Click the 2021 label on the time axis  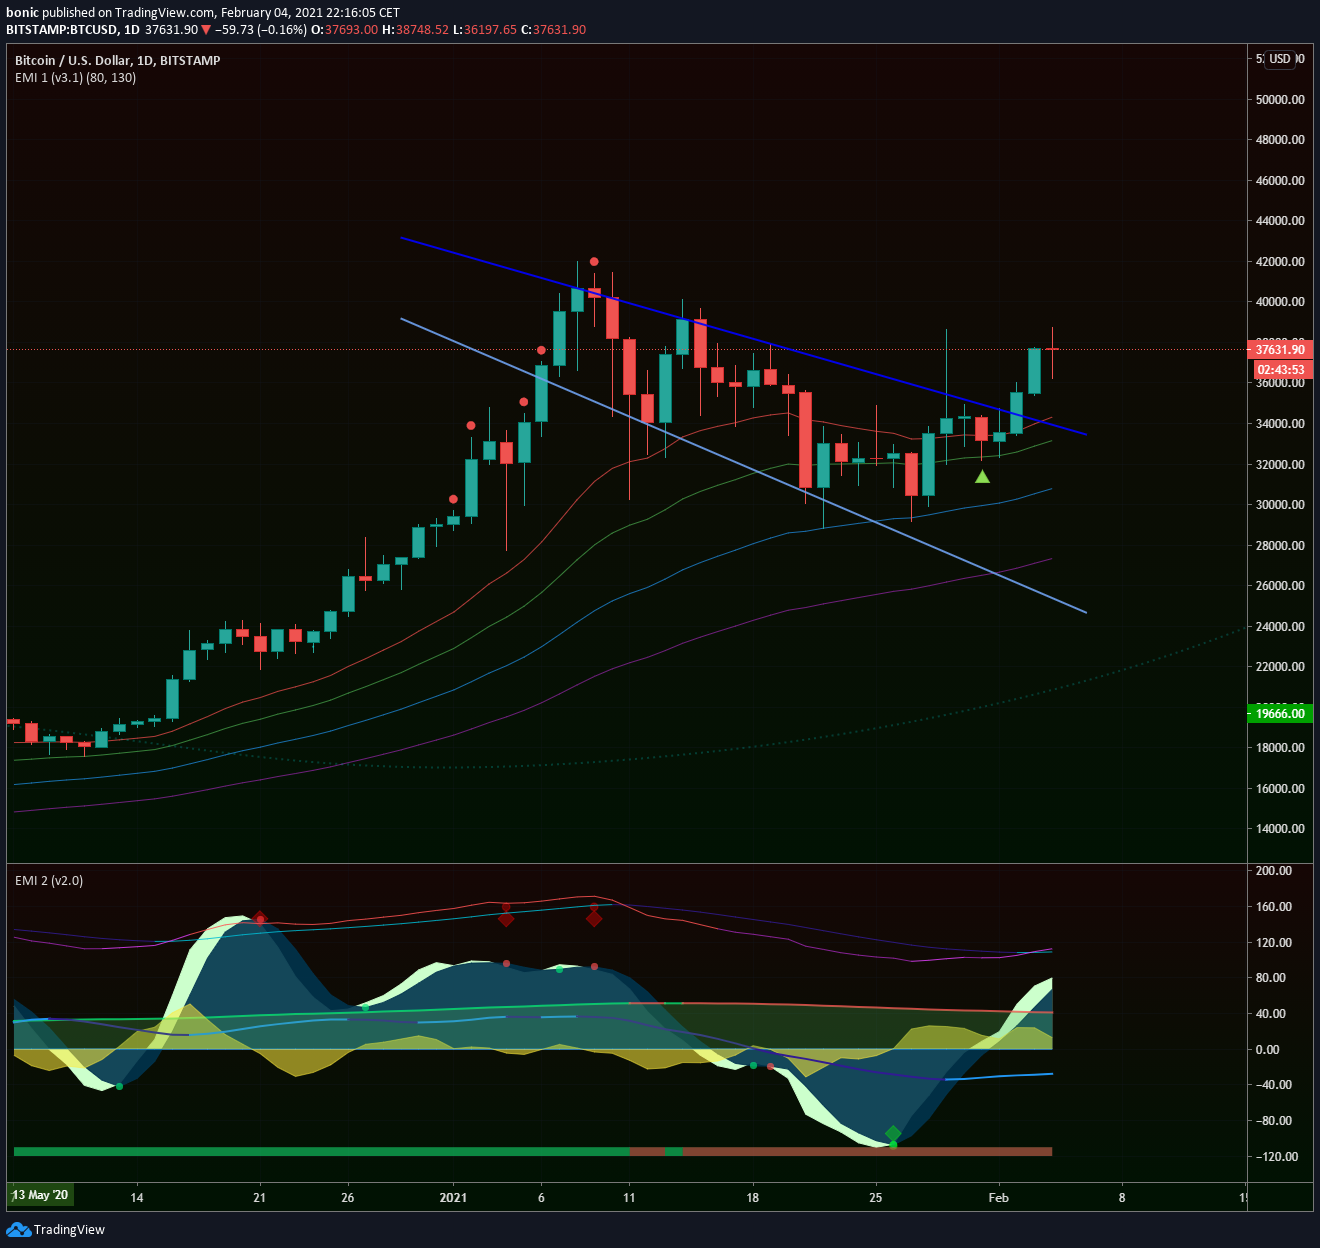tap(453, 1197)
